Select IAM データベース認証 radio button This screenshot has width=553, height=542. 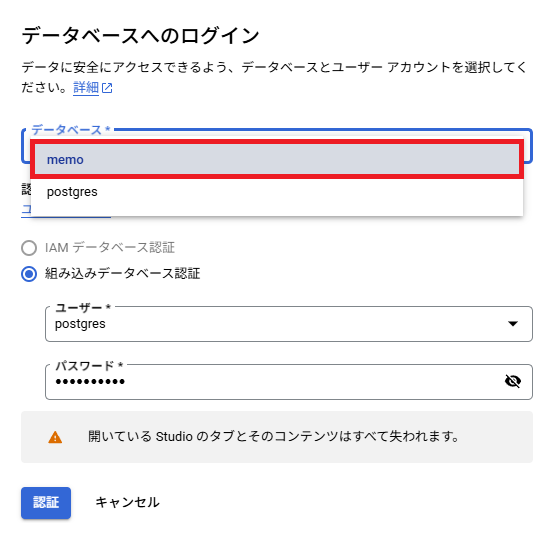[x=29, y=248]
